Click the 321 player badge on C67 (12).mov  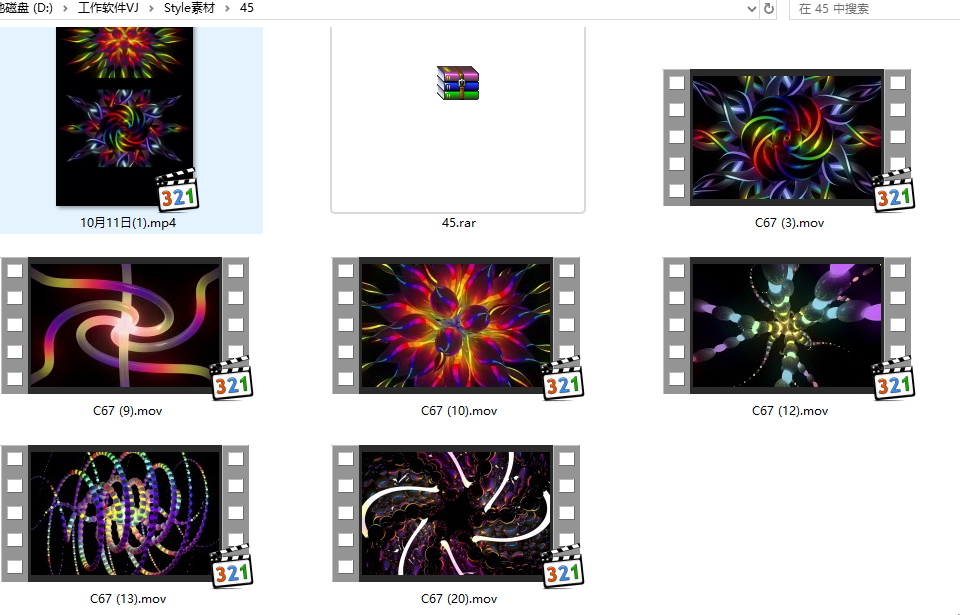(x=893, y=378)
